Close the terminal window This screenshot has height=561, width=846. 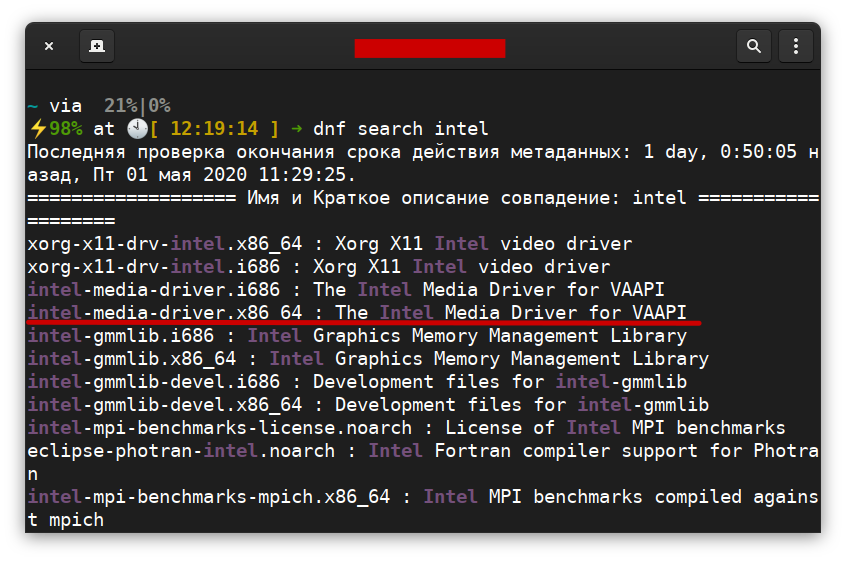[49, 46]
